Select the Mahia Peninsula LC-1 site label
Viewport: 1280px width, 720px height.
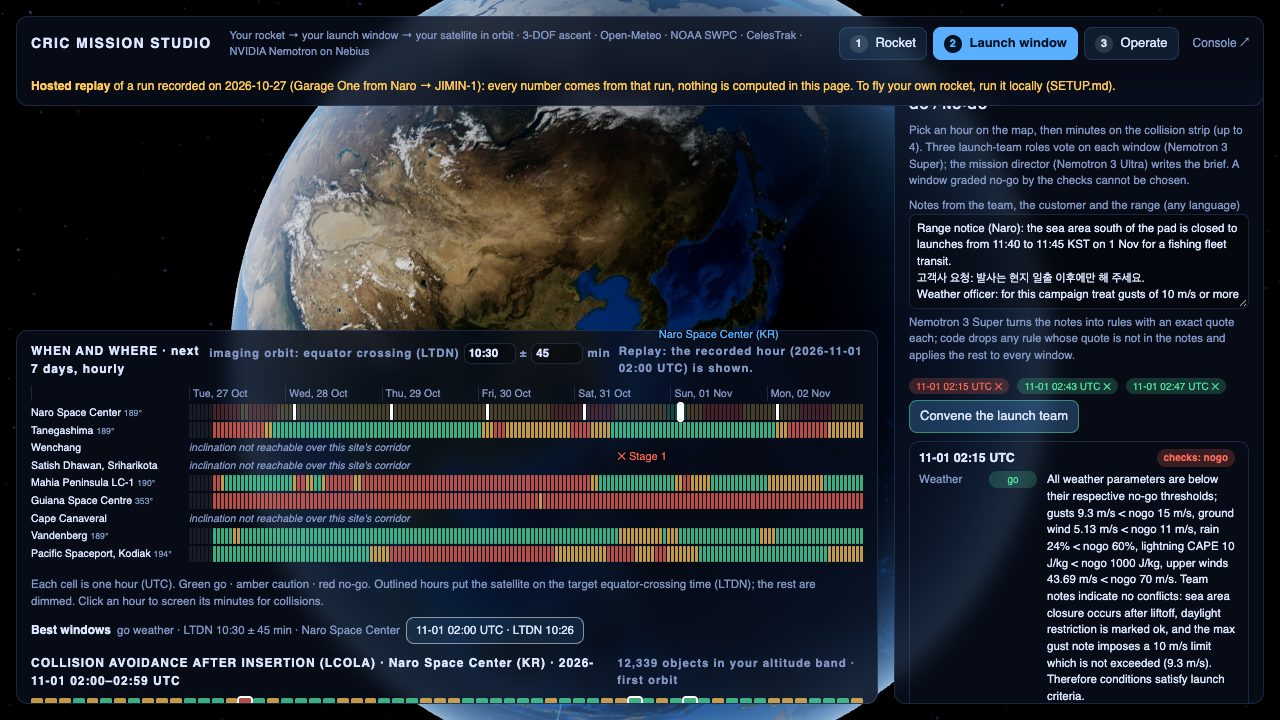coord(93,483)
